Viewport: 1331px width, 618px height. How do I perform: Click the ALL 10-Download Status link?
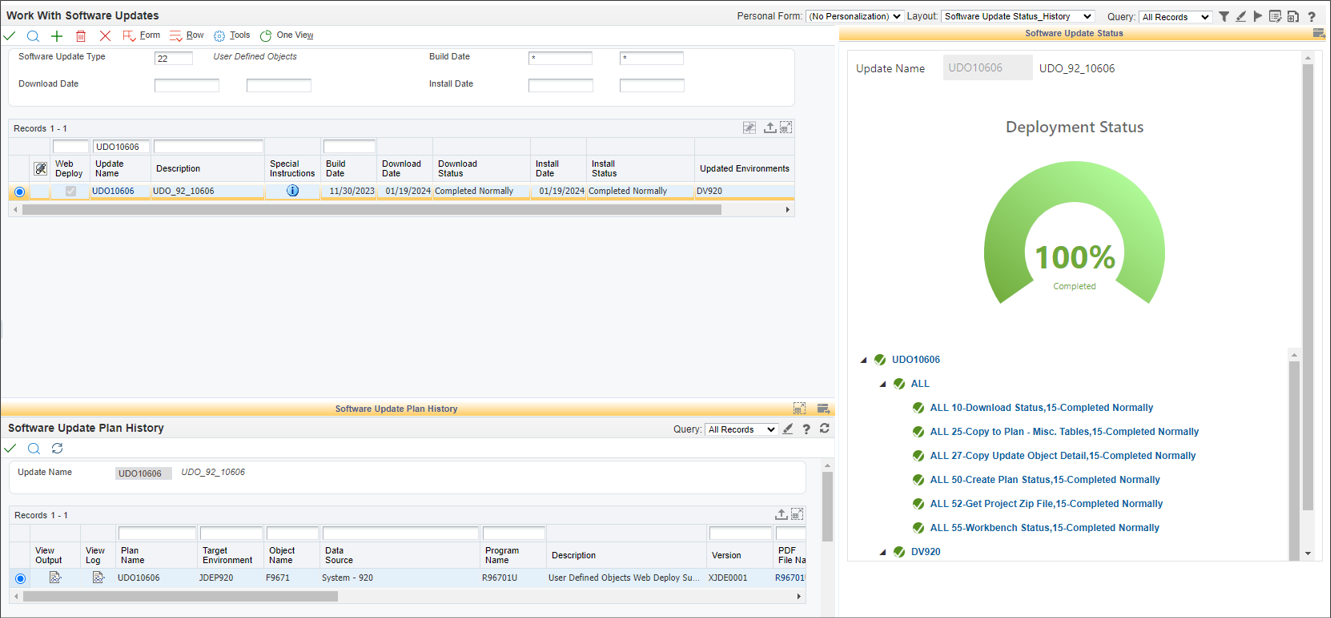pos(1041,408)
